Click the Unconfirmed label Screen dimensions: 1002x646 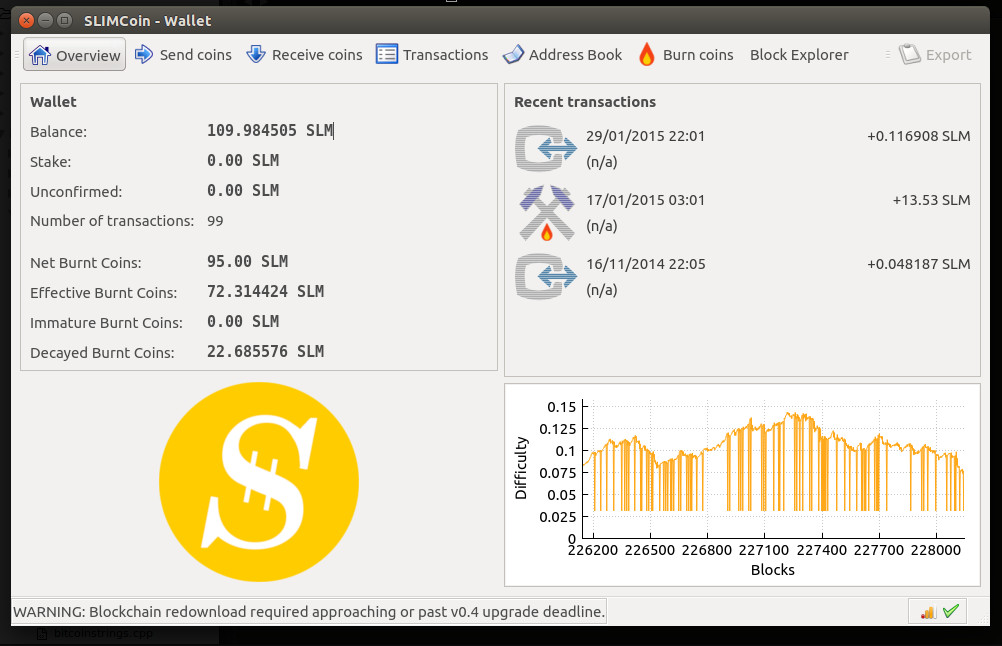click(x=76, y=192)
